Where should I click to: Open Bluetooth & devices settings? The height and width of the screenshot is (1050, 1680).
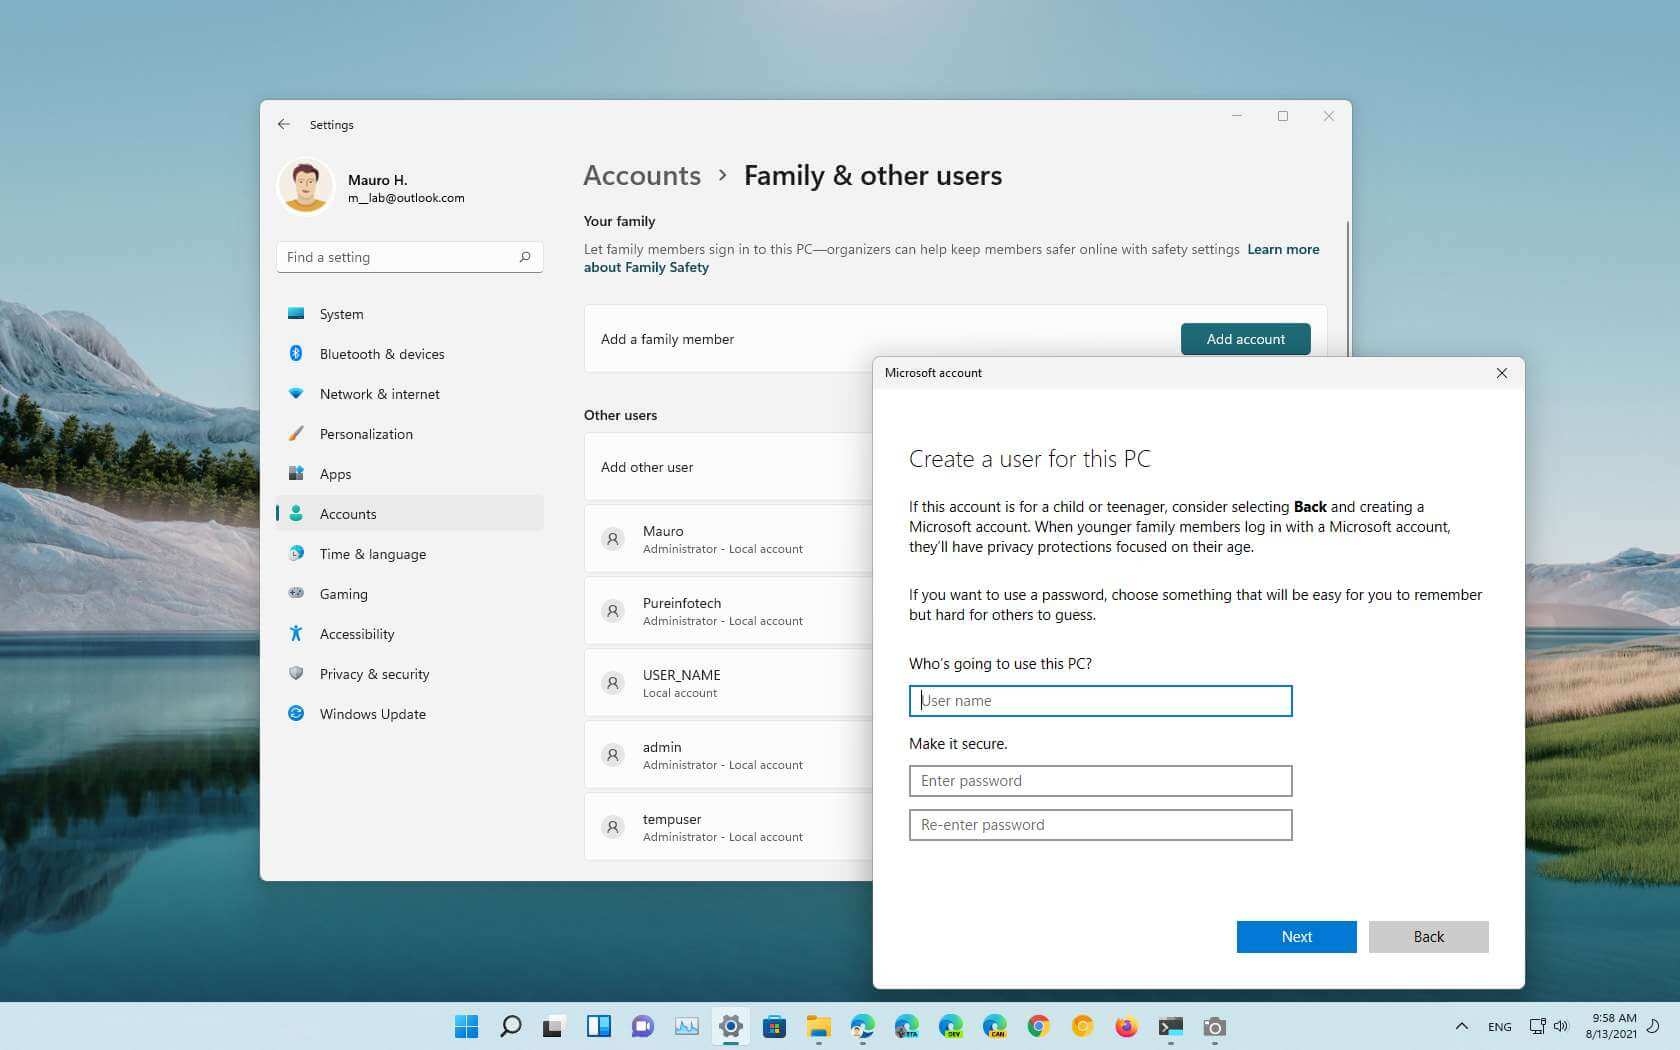(410, 354)
